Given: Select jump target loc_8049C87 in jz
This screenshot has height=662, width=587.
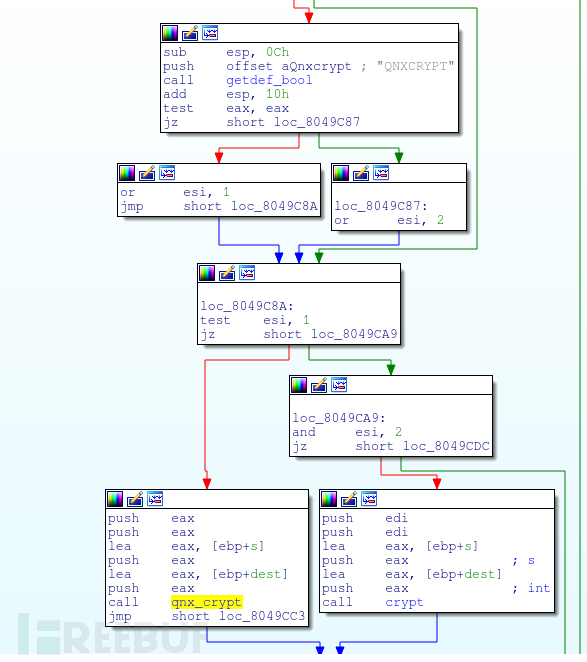Looking at the screenshot, I should point(317,122).
